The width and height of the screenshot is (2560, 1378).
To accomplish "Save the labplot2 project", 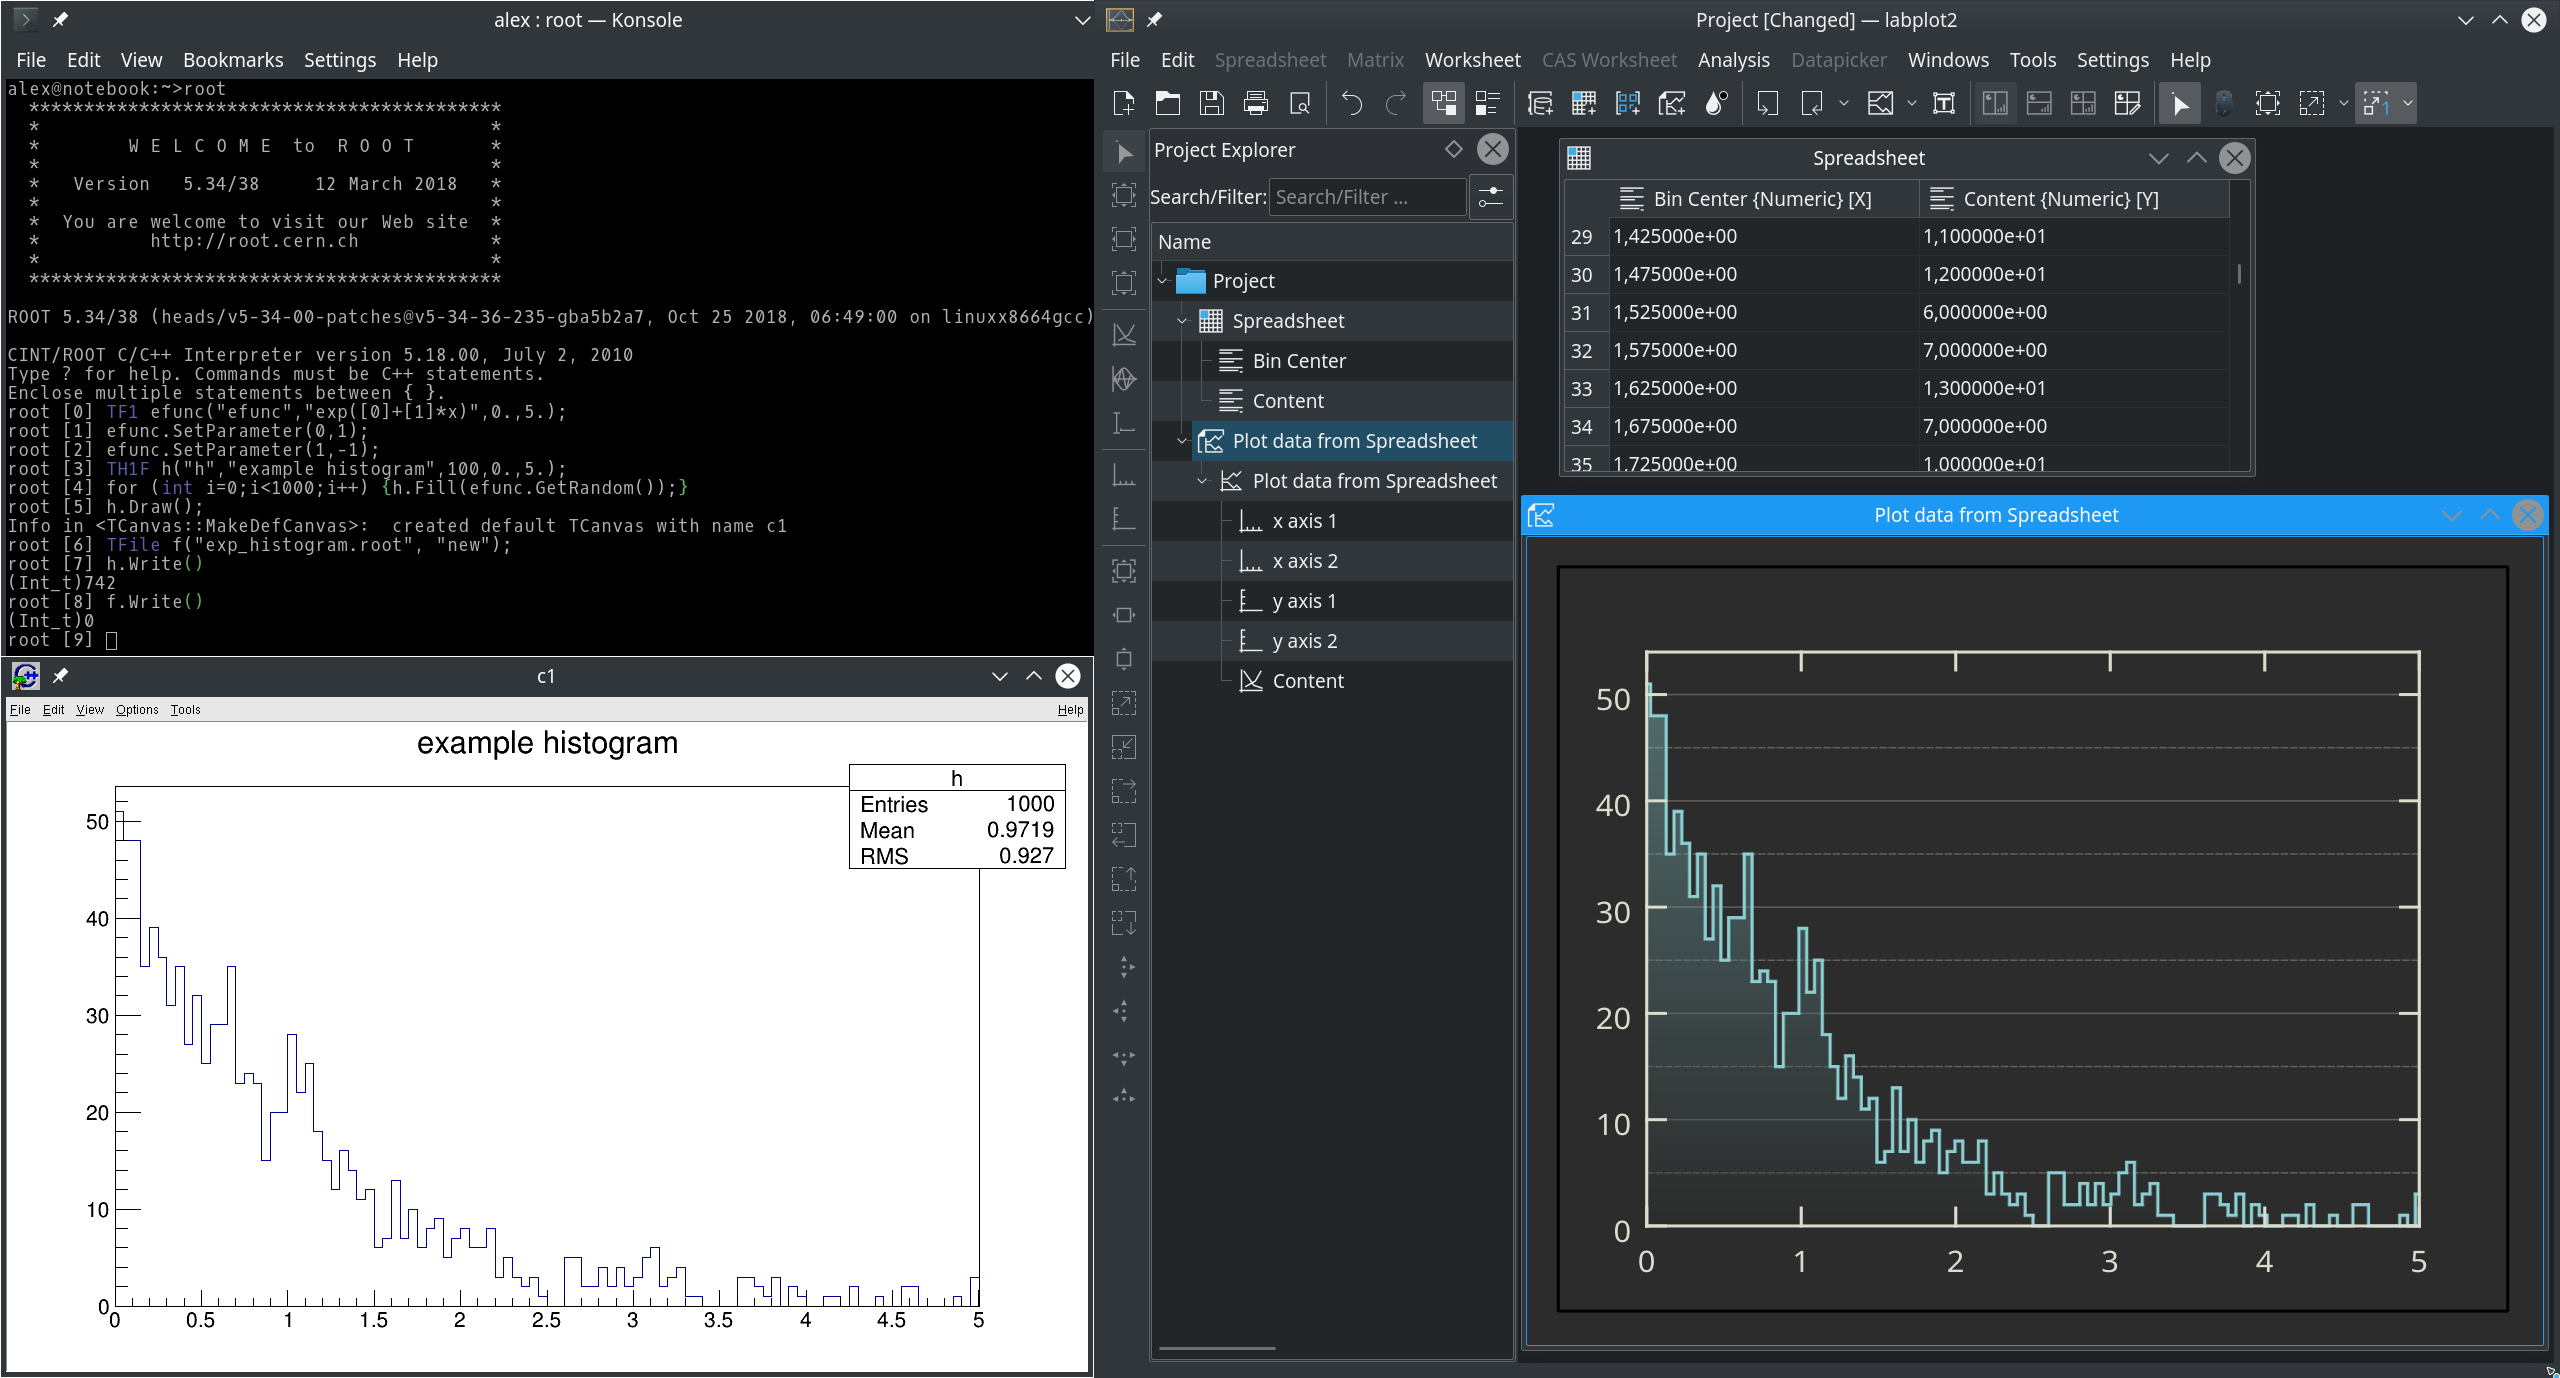I will pyautogui.click(x=1210, y=103).
